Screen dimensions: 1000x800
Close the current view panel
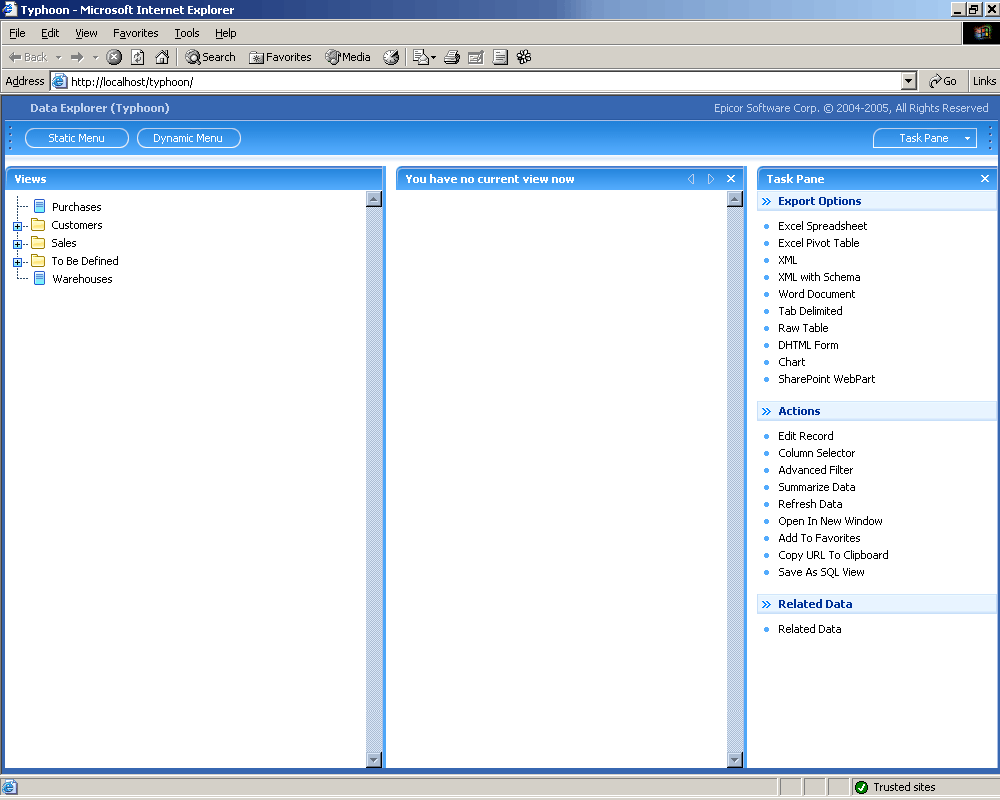click(731, 179)
